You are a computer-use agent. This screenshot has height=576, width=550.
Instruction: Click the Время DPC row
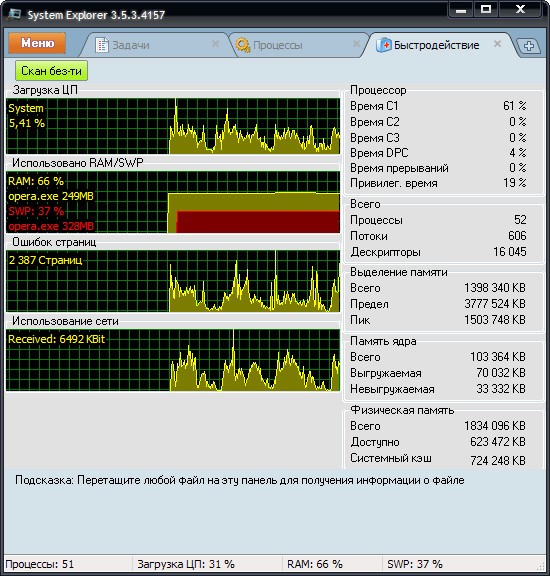tap(438, 153)
